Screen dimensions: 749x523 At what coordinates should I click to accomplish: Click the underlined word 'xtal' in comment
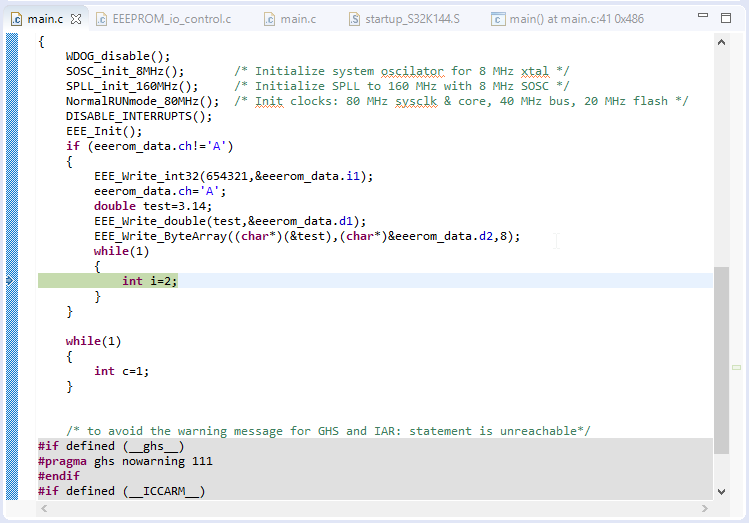(x=535, y=71)
